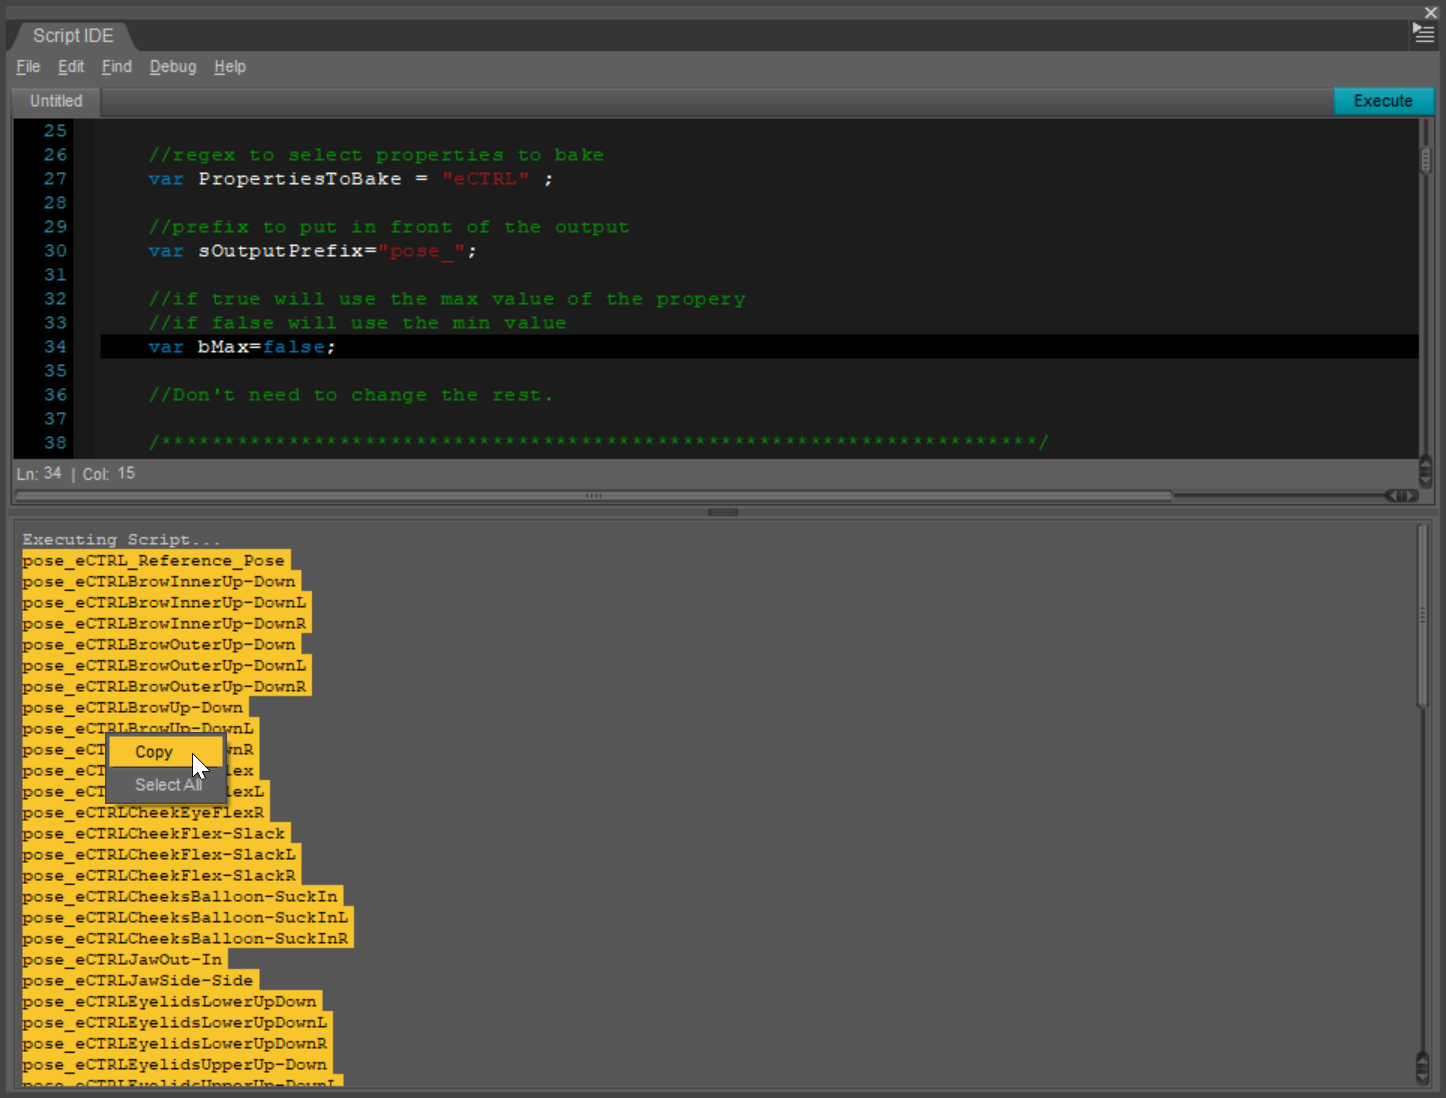Choose Select All from the context menu
The width and height of the screenshot is (1446, 1098).
(x=166, y=785)
